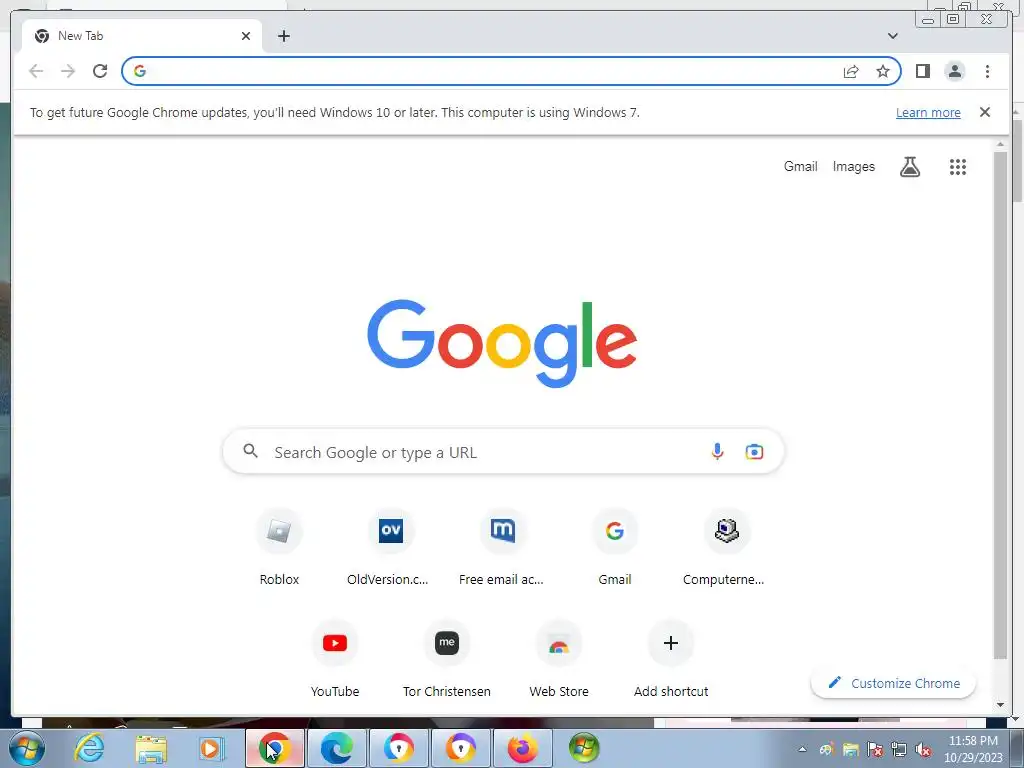1024x768 pixels.
Task: Open the network tray icon
Action: coord(899,750)
